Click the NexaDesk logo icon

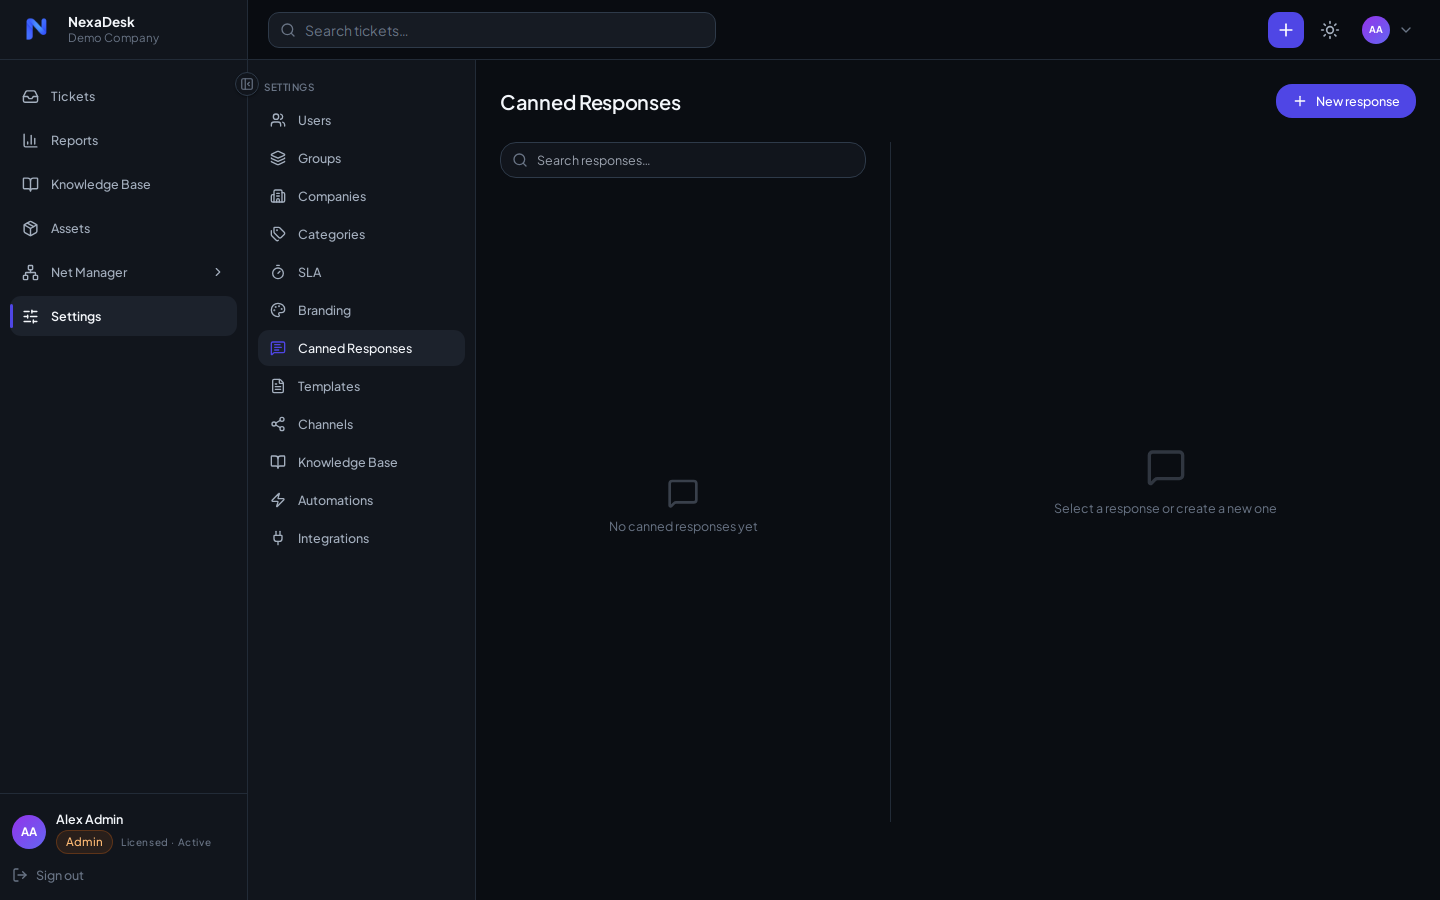(36, 29)
